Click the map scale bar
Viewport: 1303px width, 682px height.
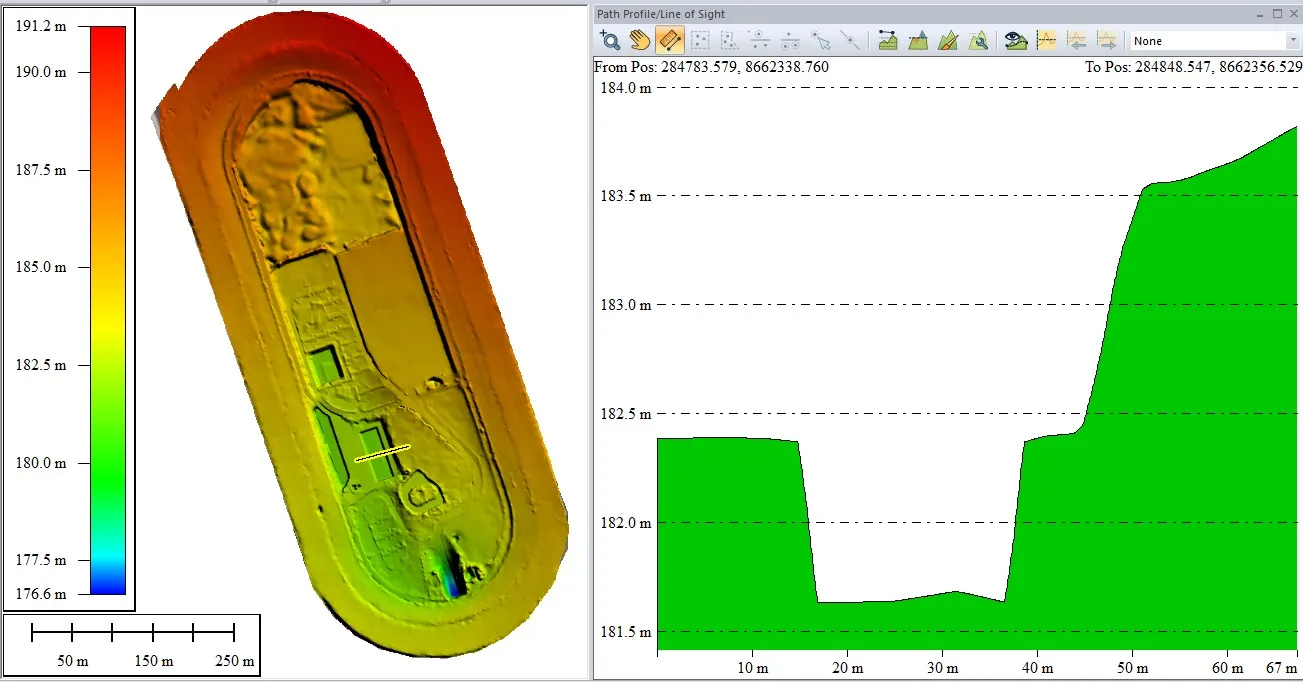point(133,632)
